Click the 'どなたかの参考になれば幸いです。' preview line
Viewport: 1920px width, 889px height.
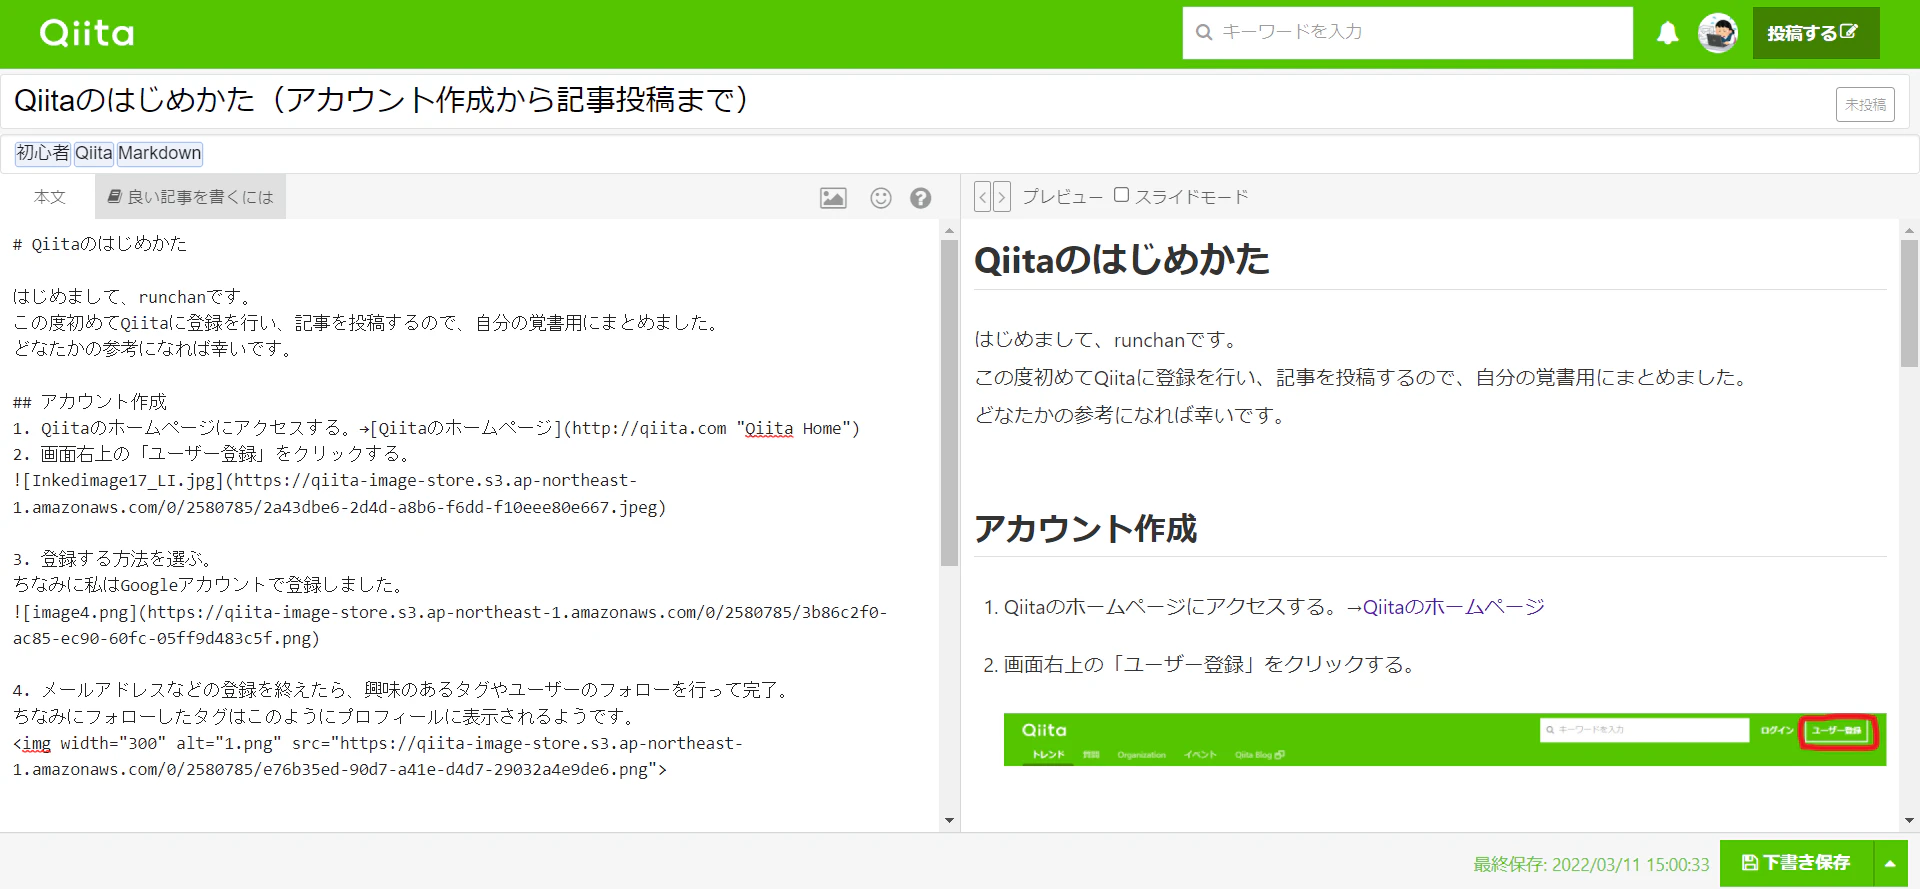[x=1131, y=415]
